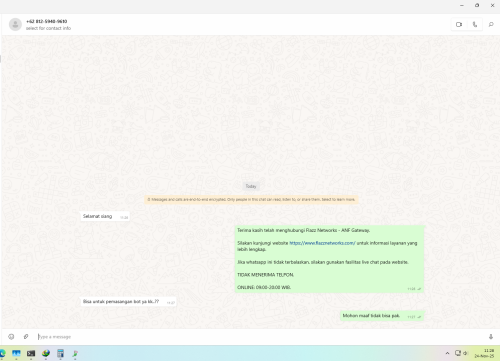The width and height of the screenshot is (500, 361).
Task: Open the calculator icon in the taskbar
Action: (x=60, y=353)
